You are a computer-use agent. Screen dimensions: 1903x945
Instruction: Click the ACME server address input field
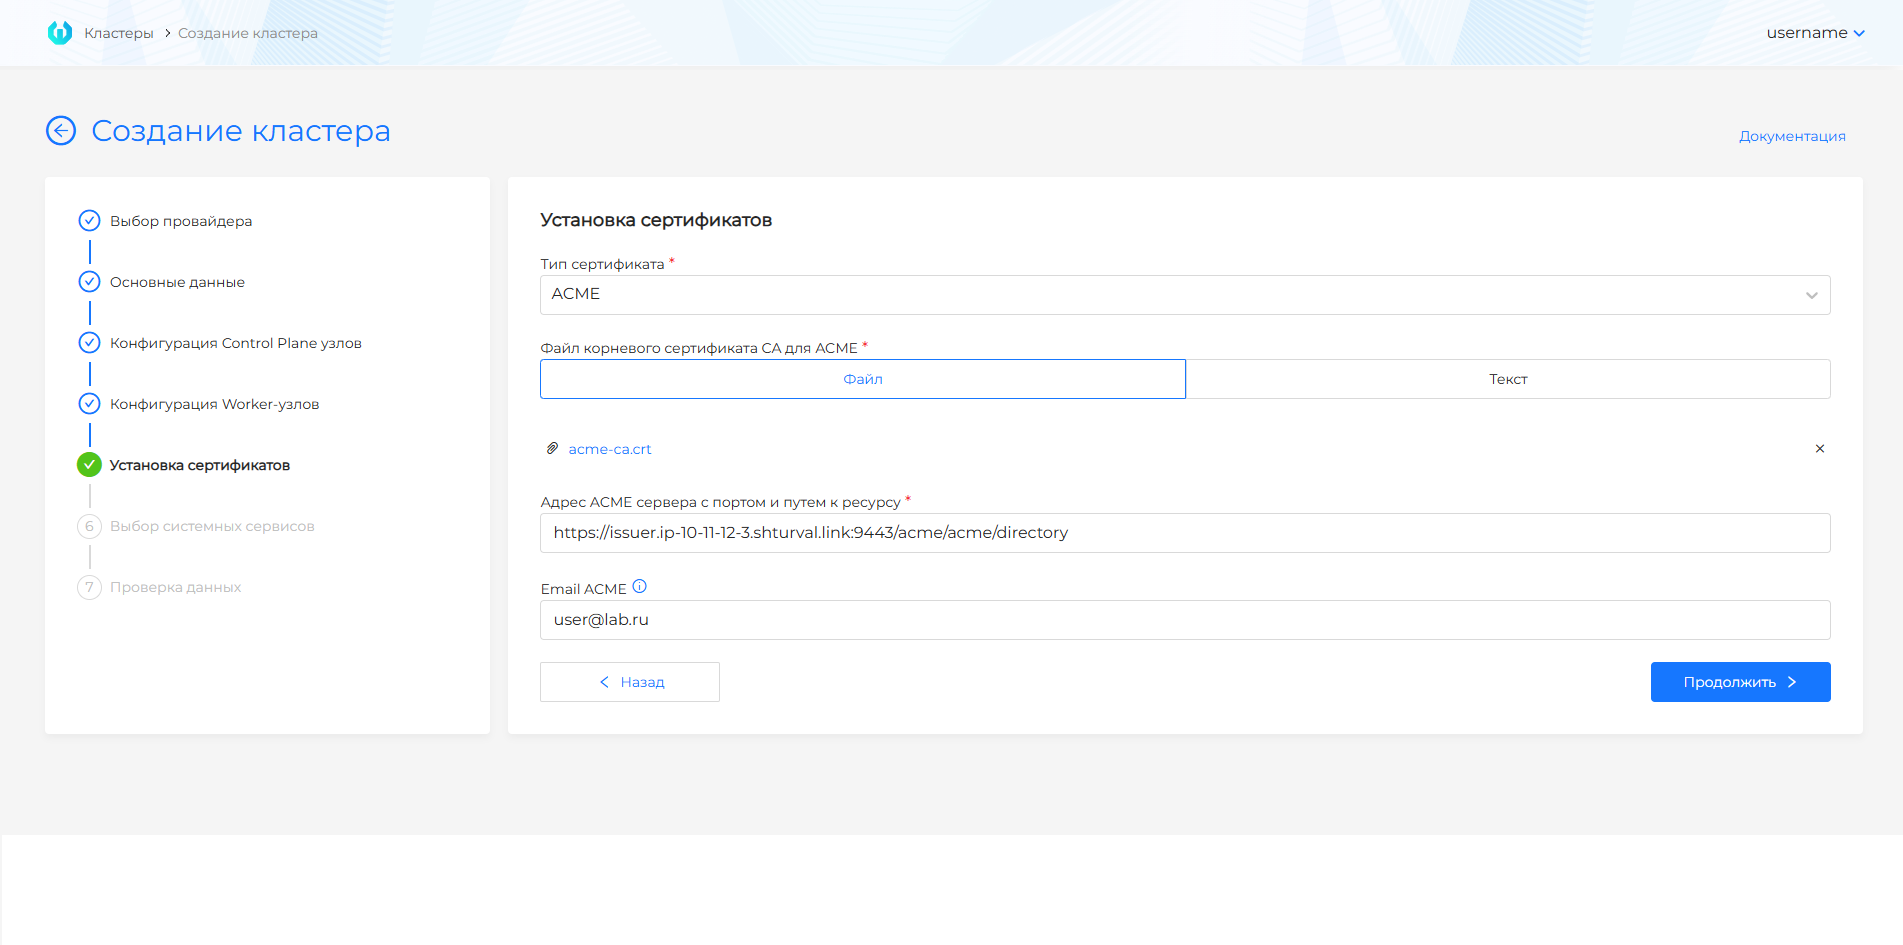coord(1184,533)
